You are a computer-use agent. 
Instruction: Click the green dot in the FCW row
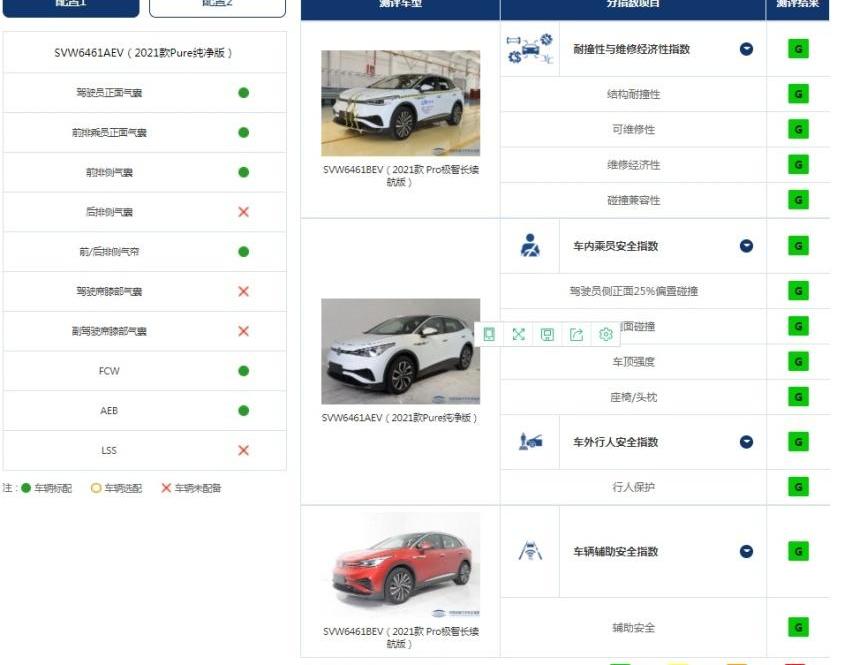click(x=243, y=371)
